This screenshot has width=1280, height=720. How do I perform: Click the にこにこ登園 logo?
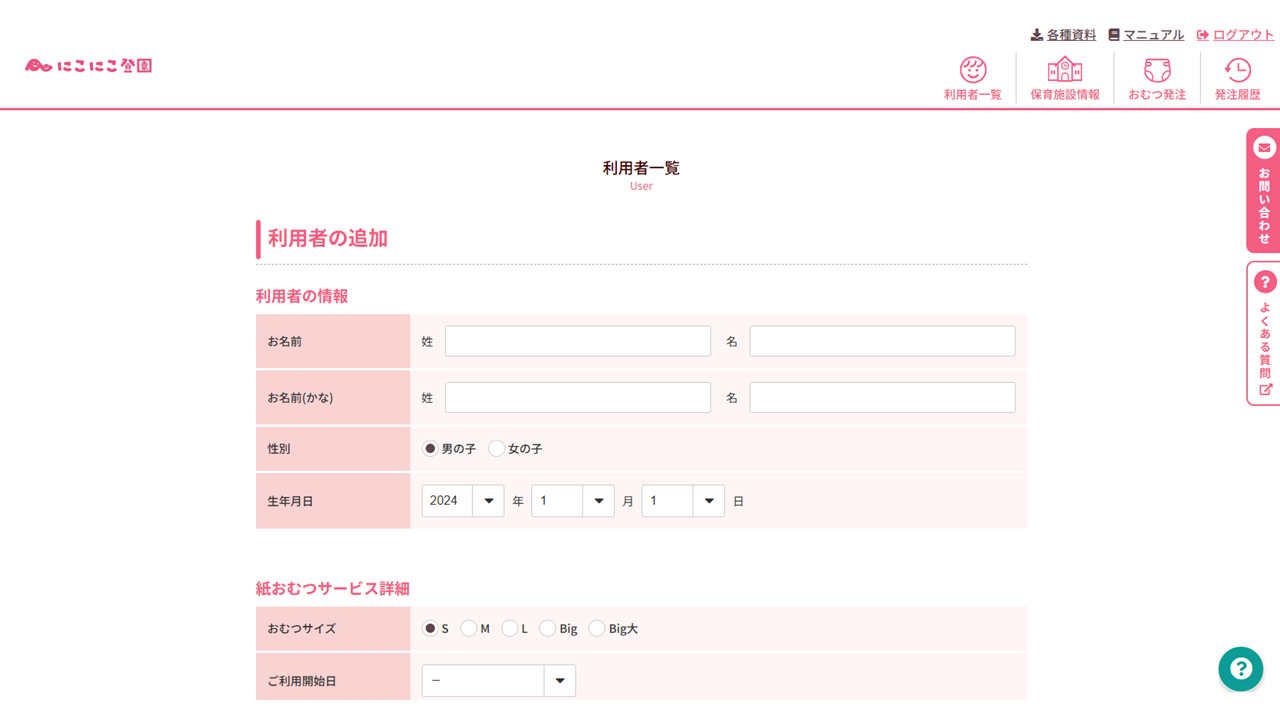[x=88, y=64]
